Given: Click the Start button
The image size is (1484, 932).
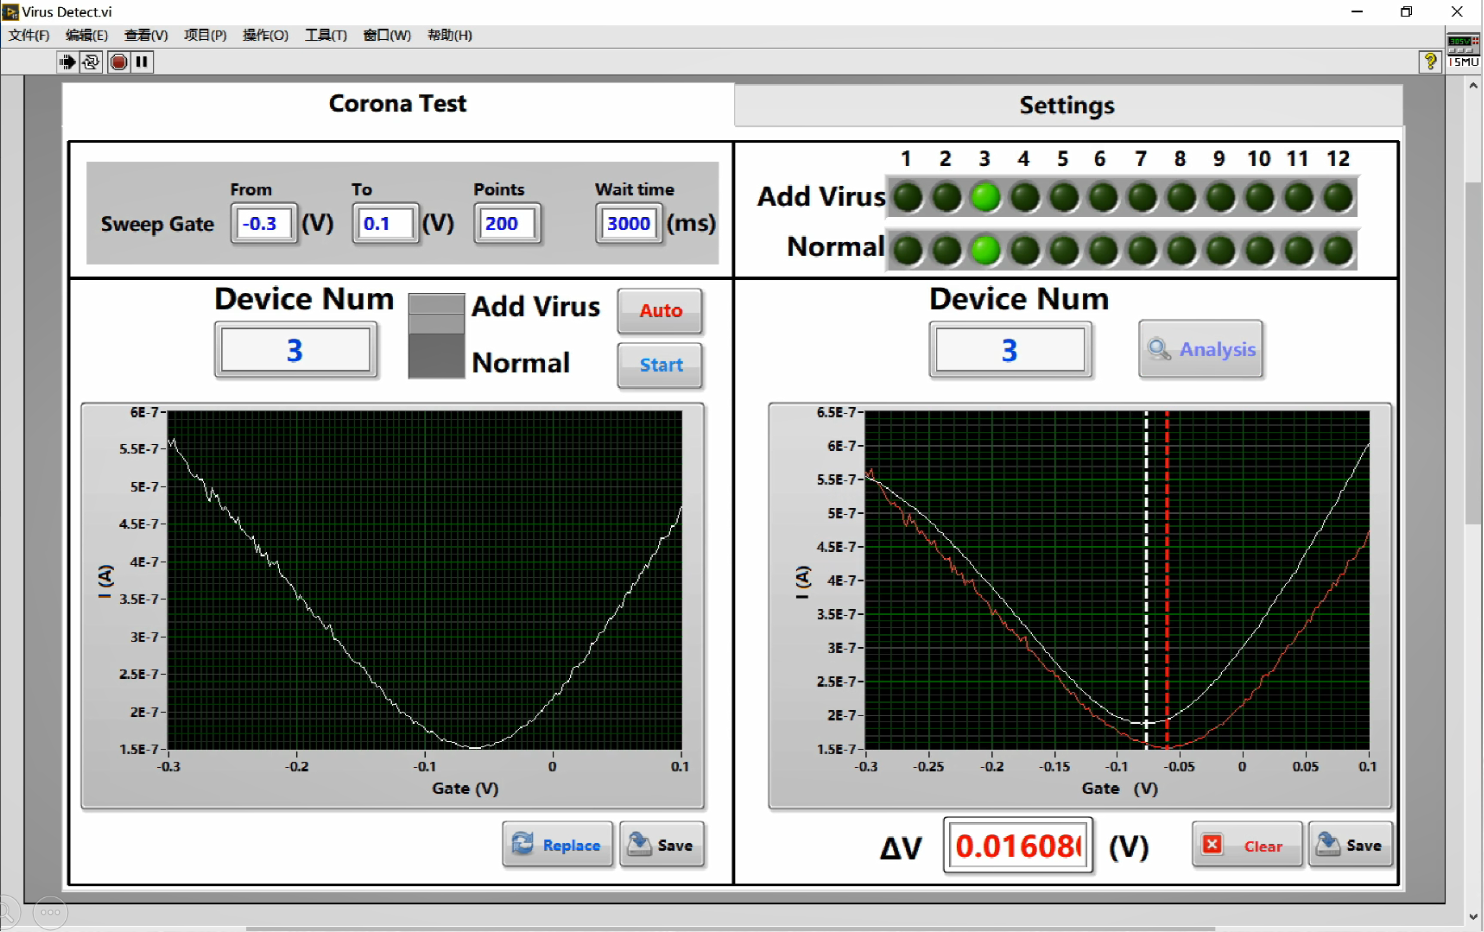Looking at the screenshot, I should click(660, 365).
